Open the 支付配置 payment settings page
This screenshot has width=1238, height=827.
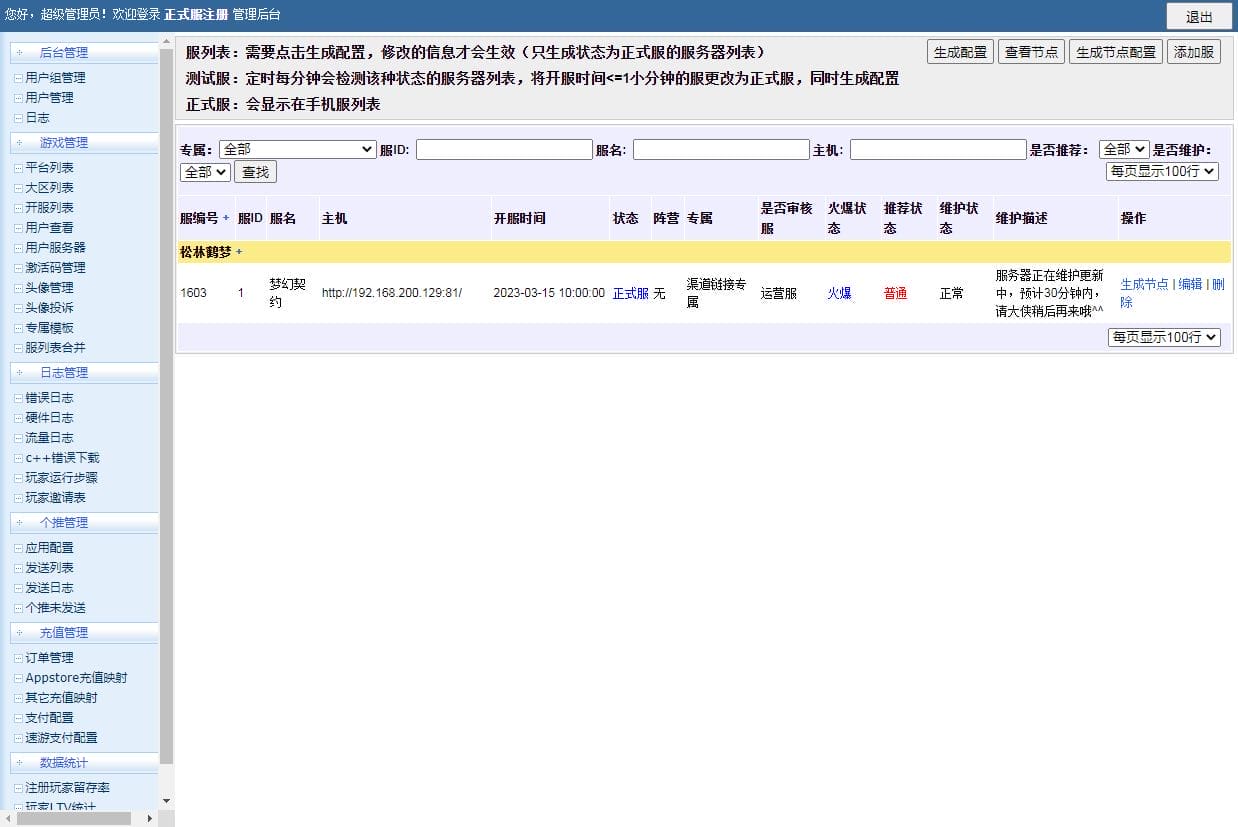(x=47, y=717)
